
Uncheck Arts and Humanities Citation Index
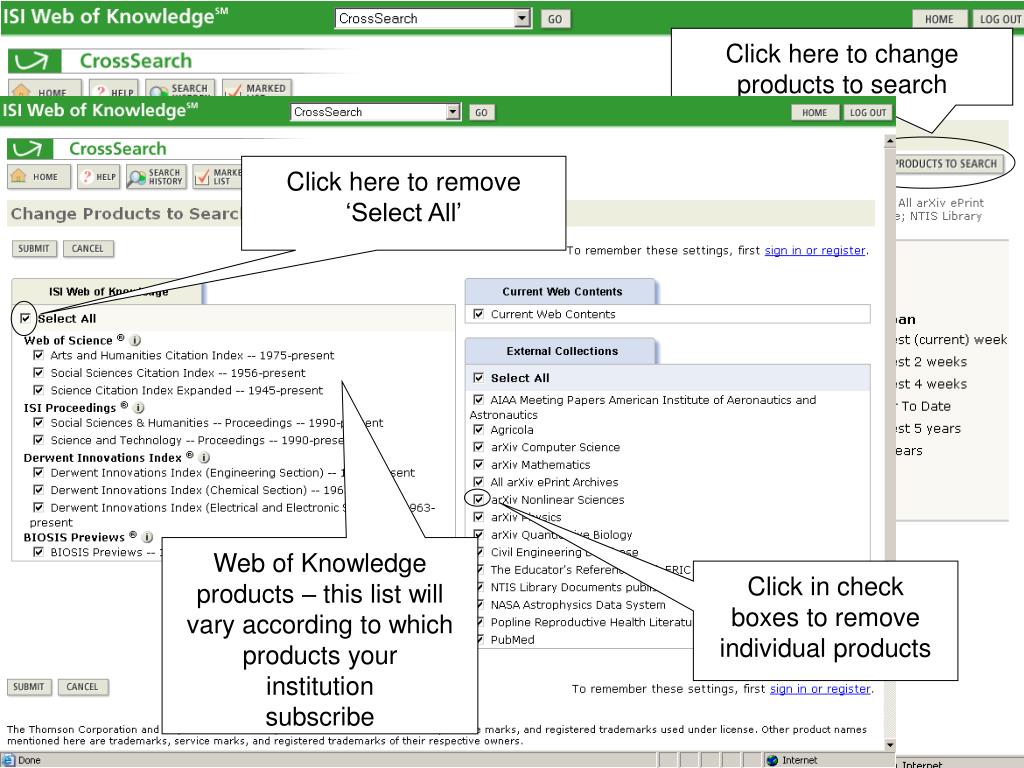39,355
